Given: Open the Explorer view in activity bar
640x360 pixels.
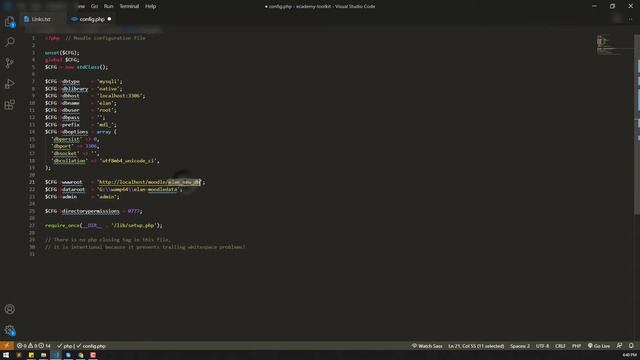Looking at the screenshot, I should [x=10, y=22].
